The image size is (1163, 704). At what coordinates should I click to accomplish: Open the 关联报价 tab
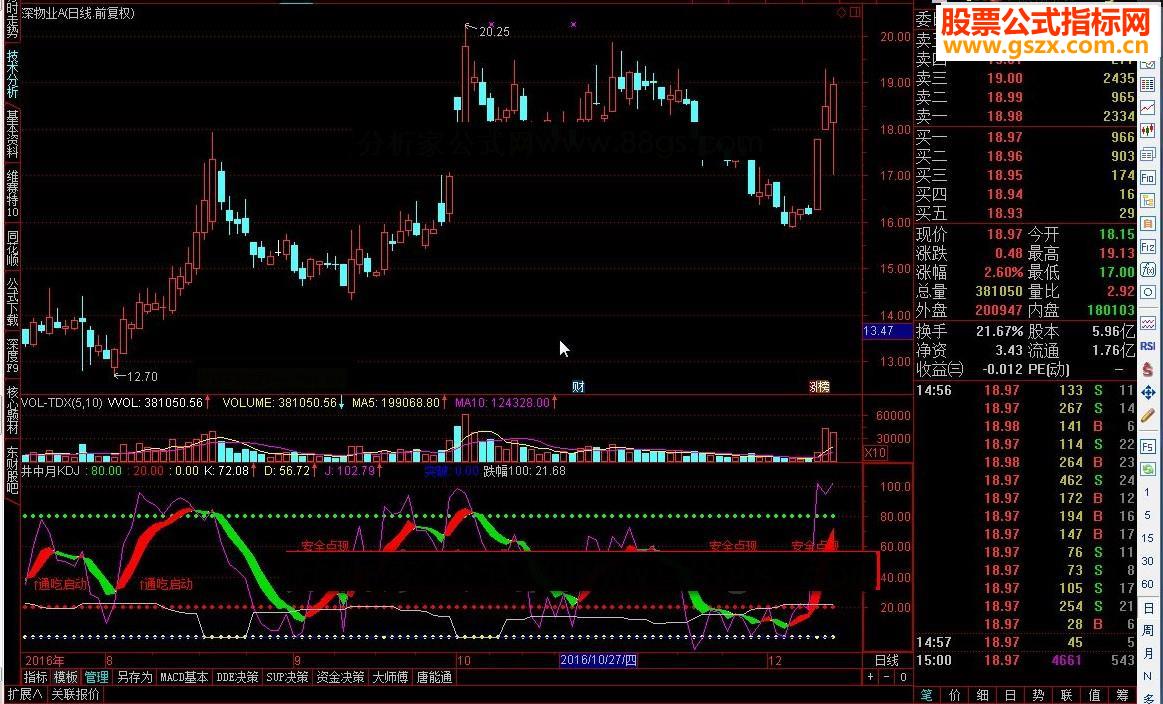[75, 695]
